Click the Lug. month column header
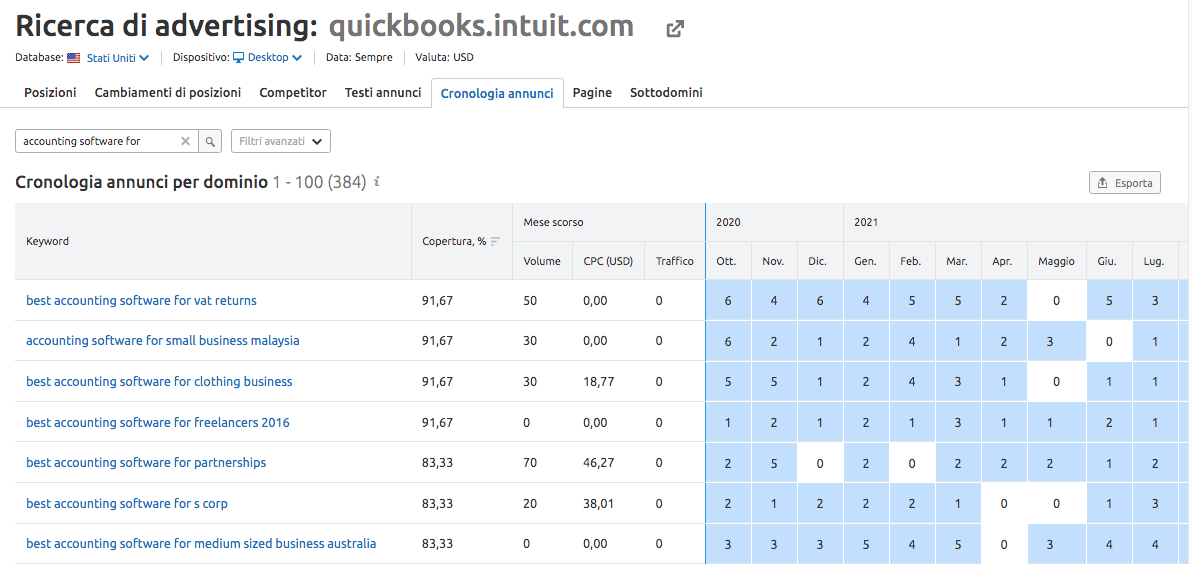 pos(1156,261)
